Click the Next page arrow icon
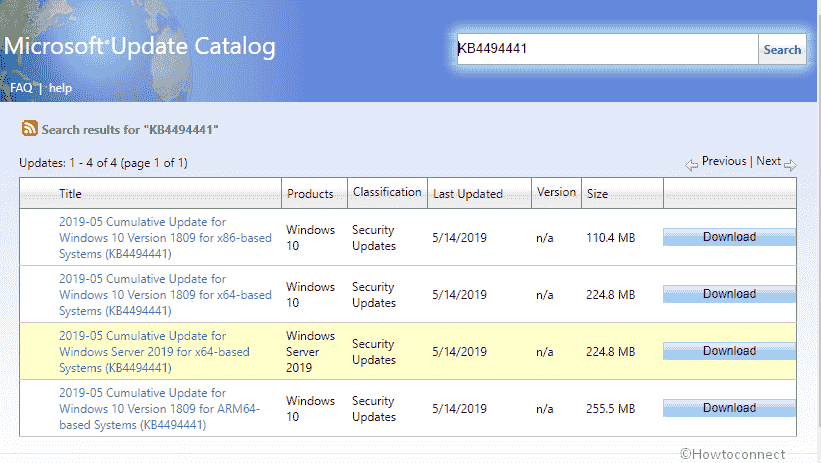Screen dimensions: 821x463 point(790,165)
